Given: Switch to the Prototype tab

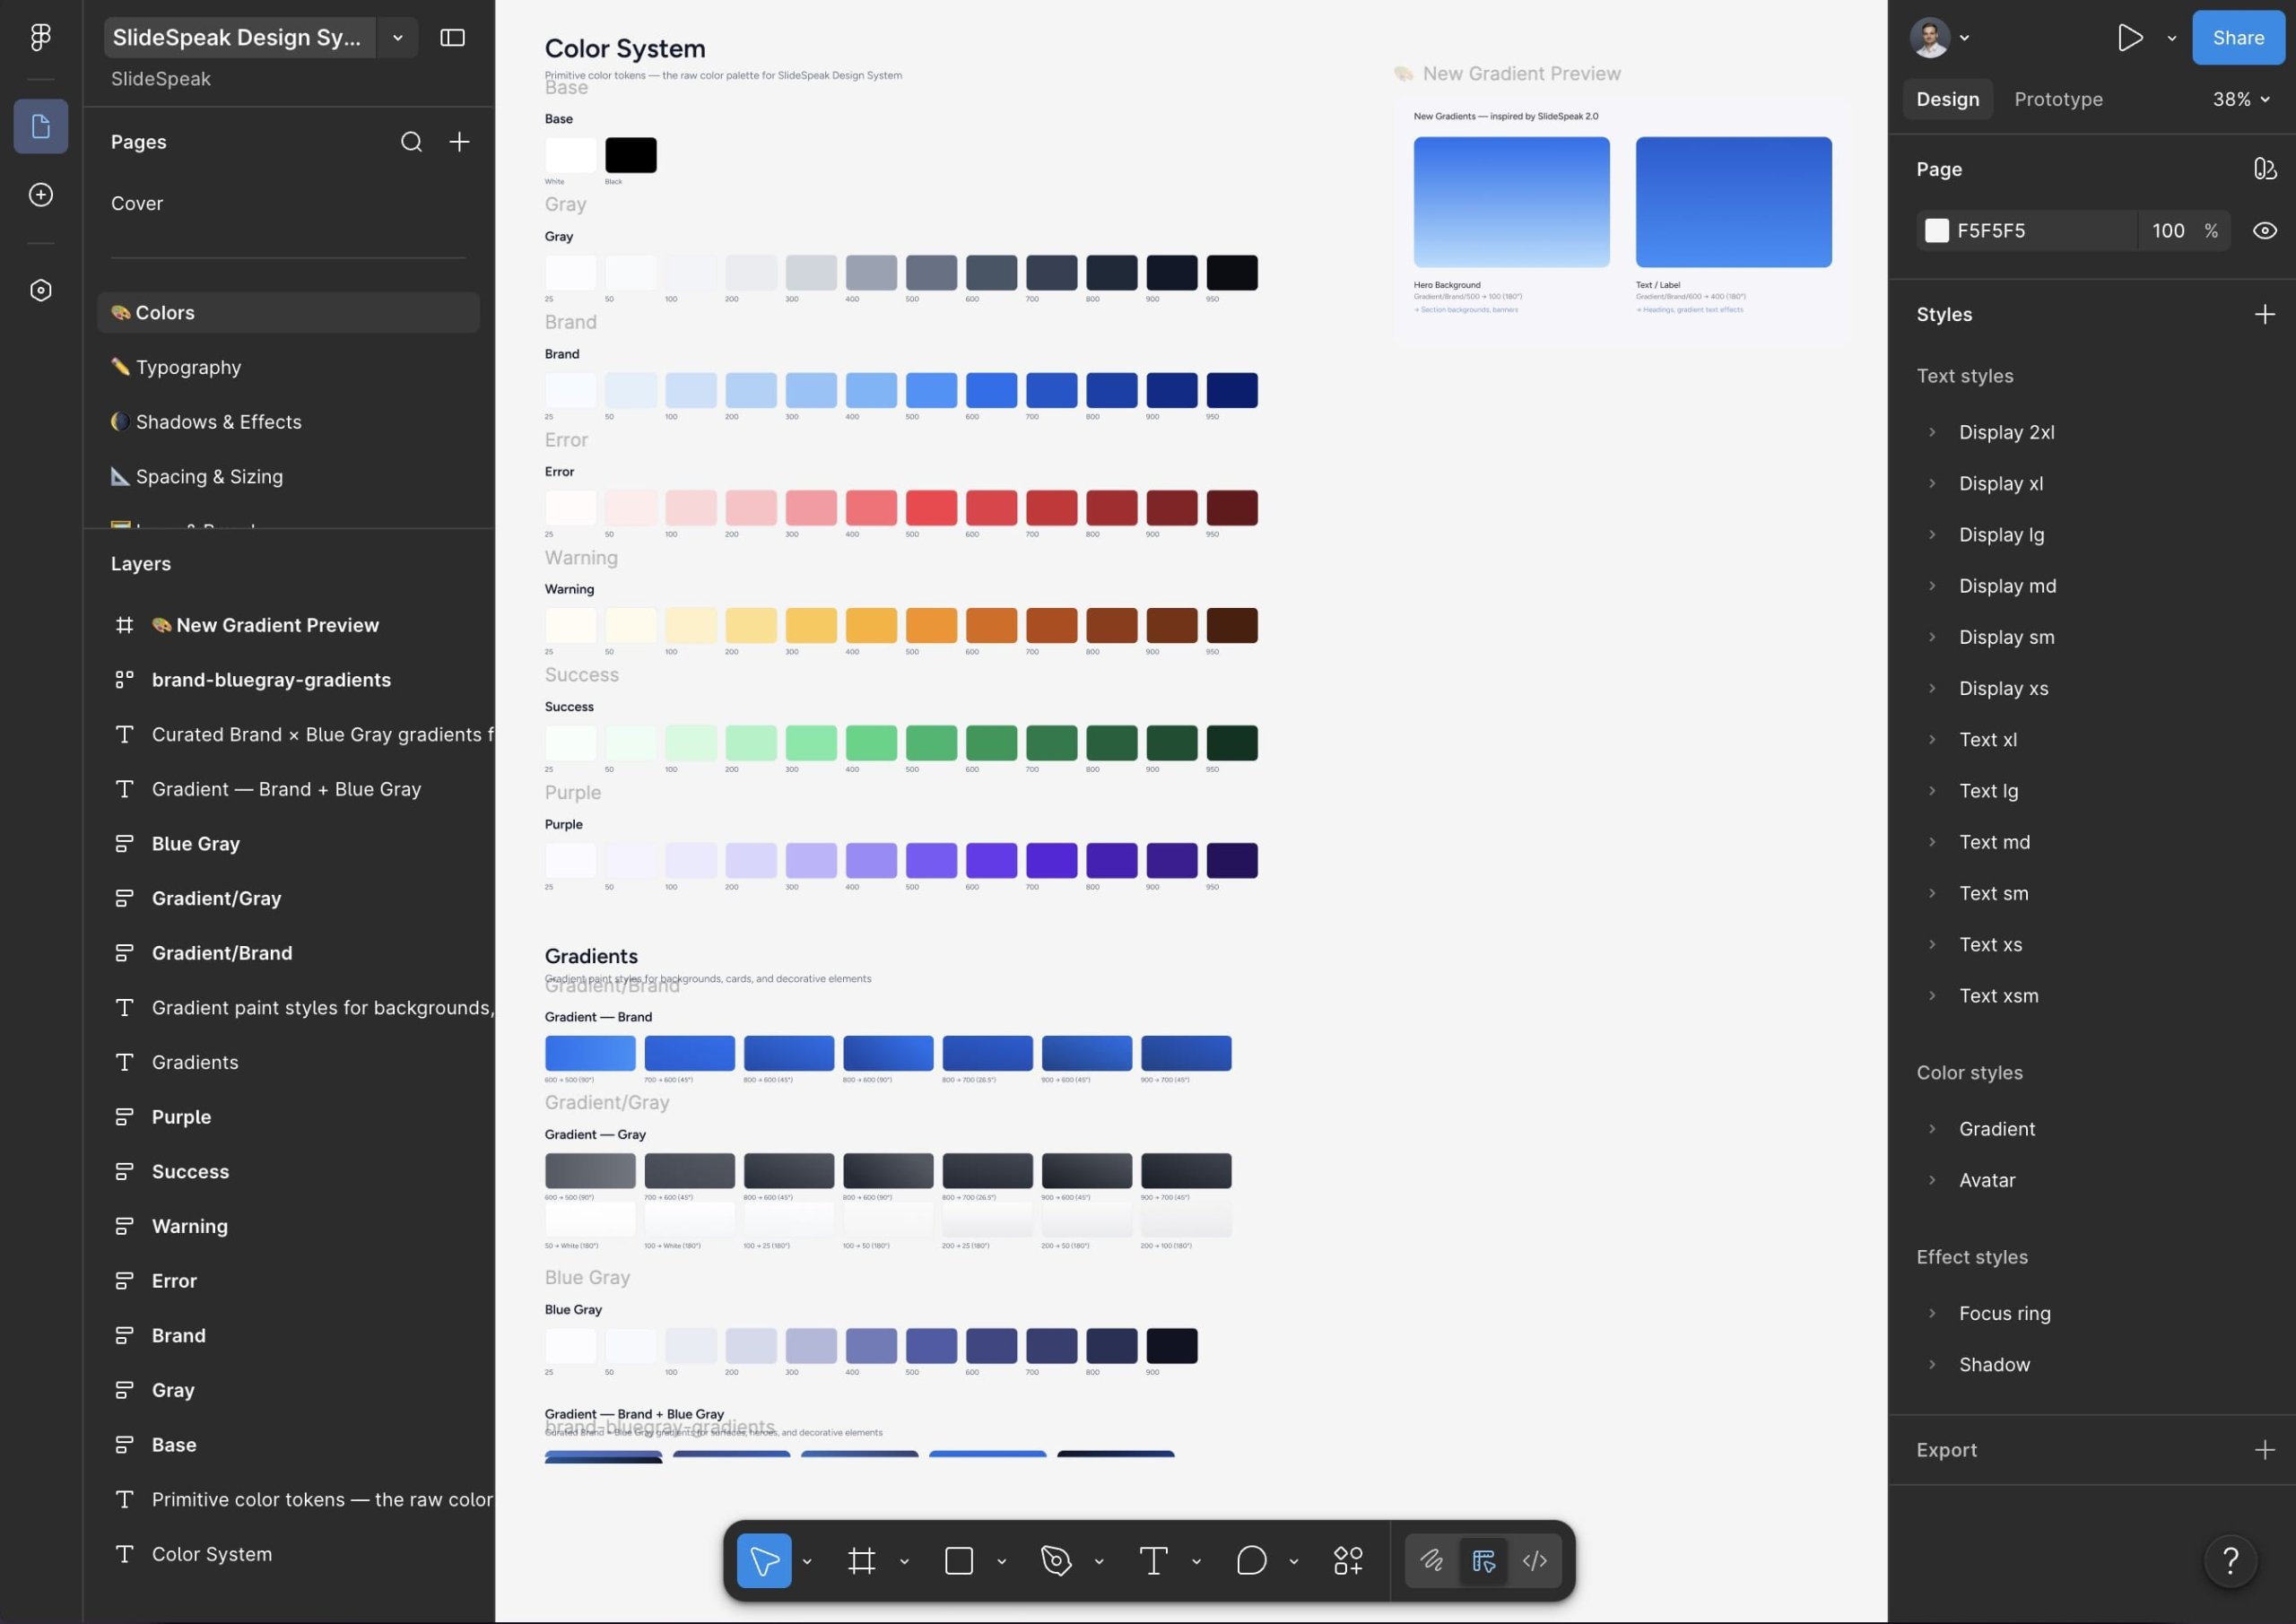Looking at the screenshot, I should tap(2058, 99).
